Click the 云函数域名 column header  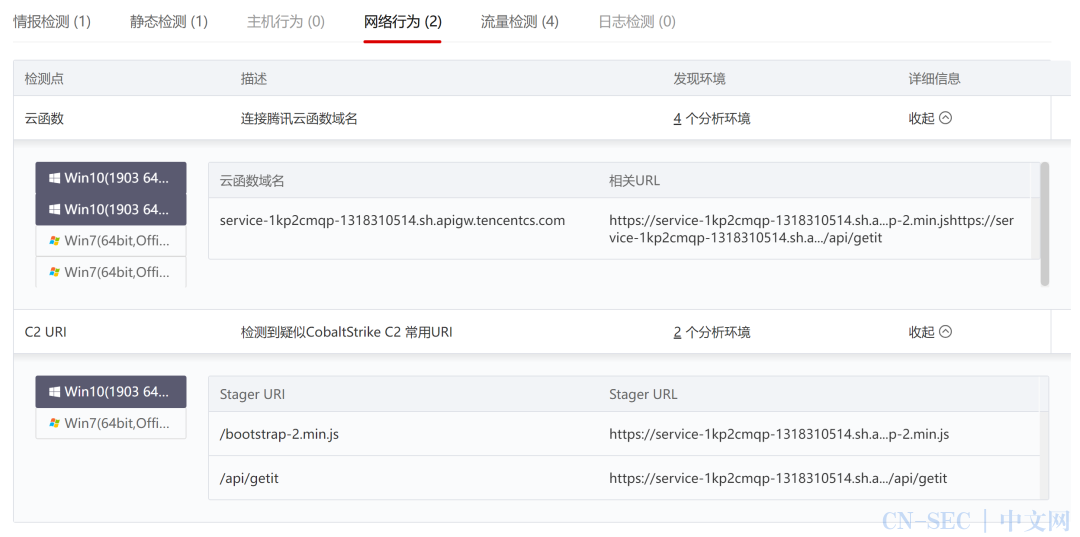[252, 181]
